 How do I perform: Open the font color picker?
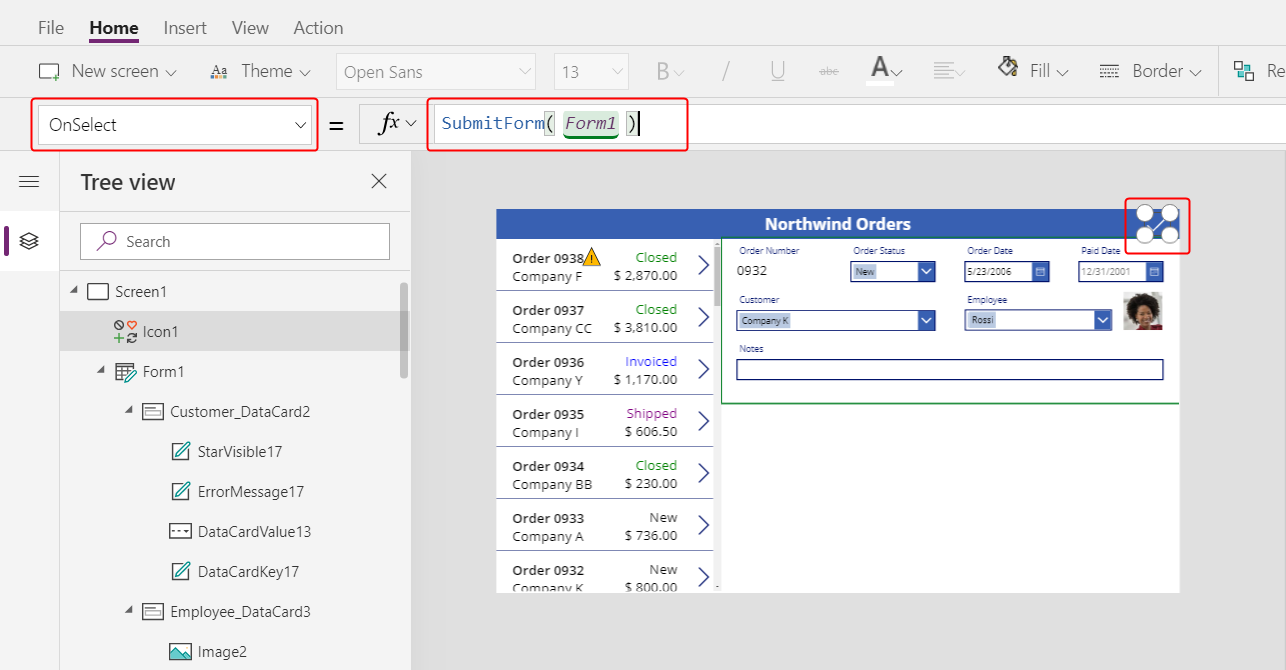coord(886,71)
